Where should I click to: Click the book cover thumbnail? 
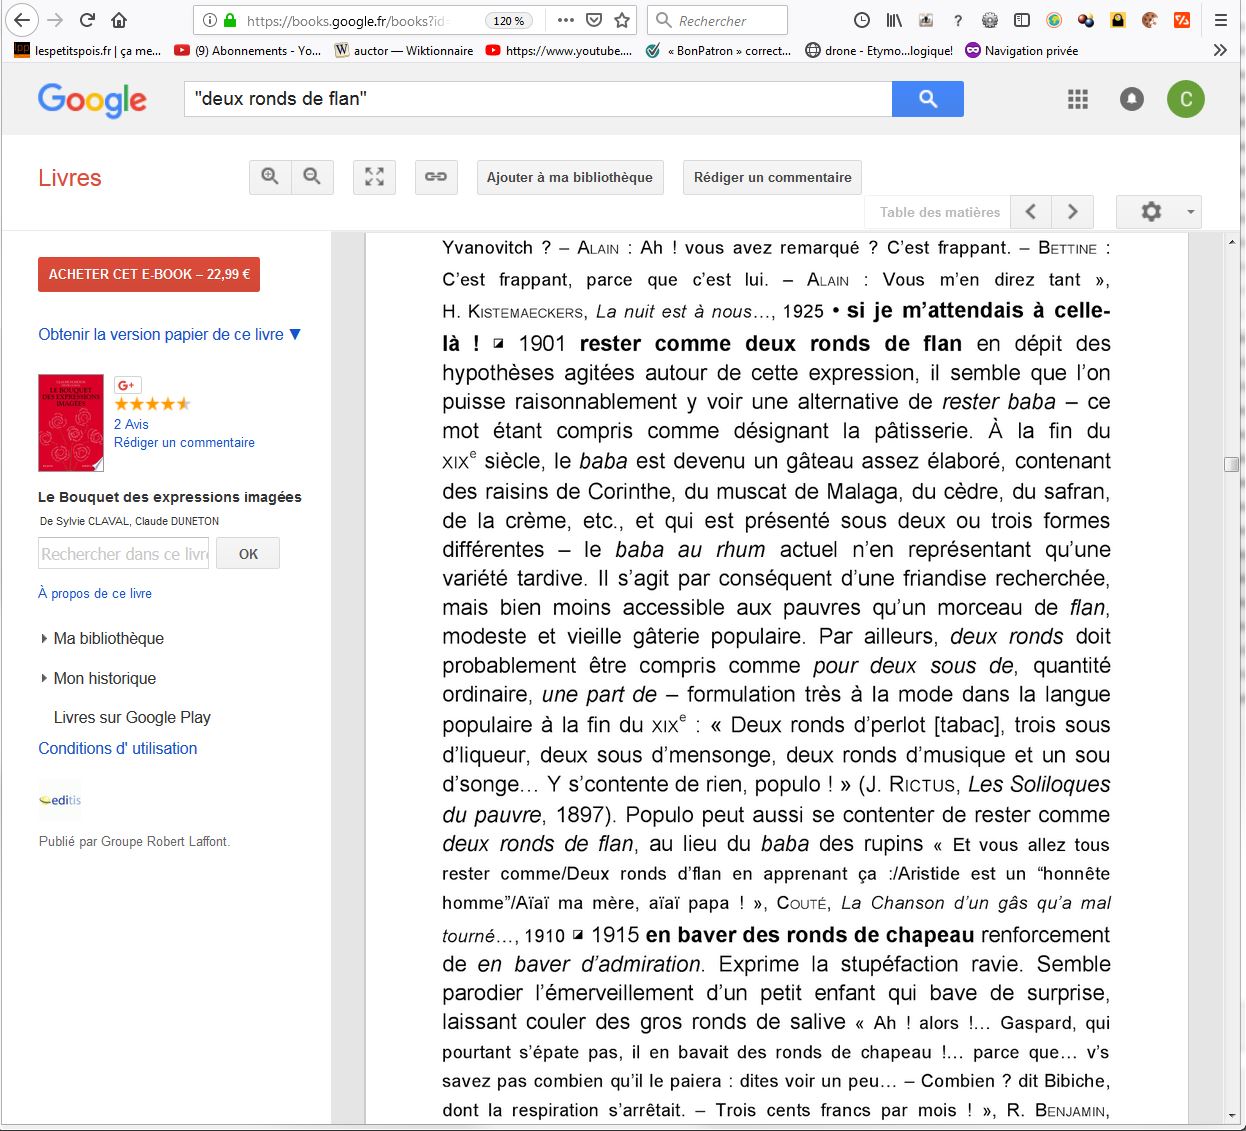[71, 423]
